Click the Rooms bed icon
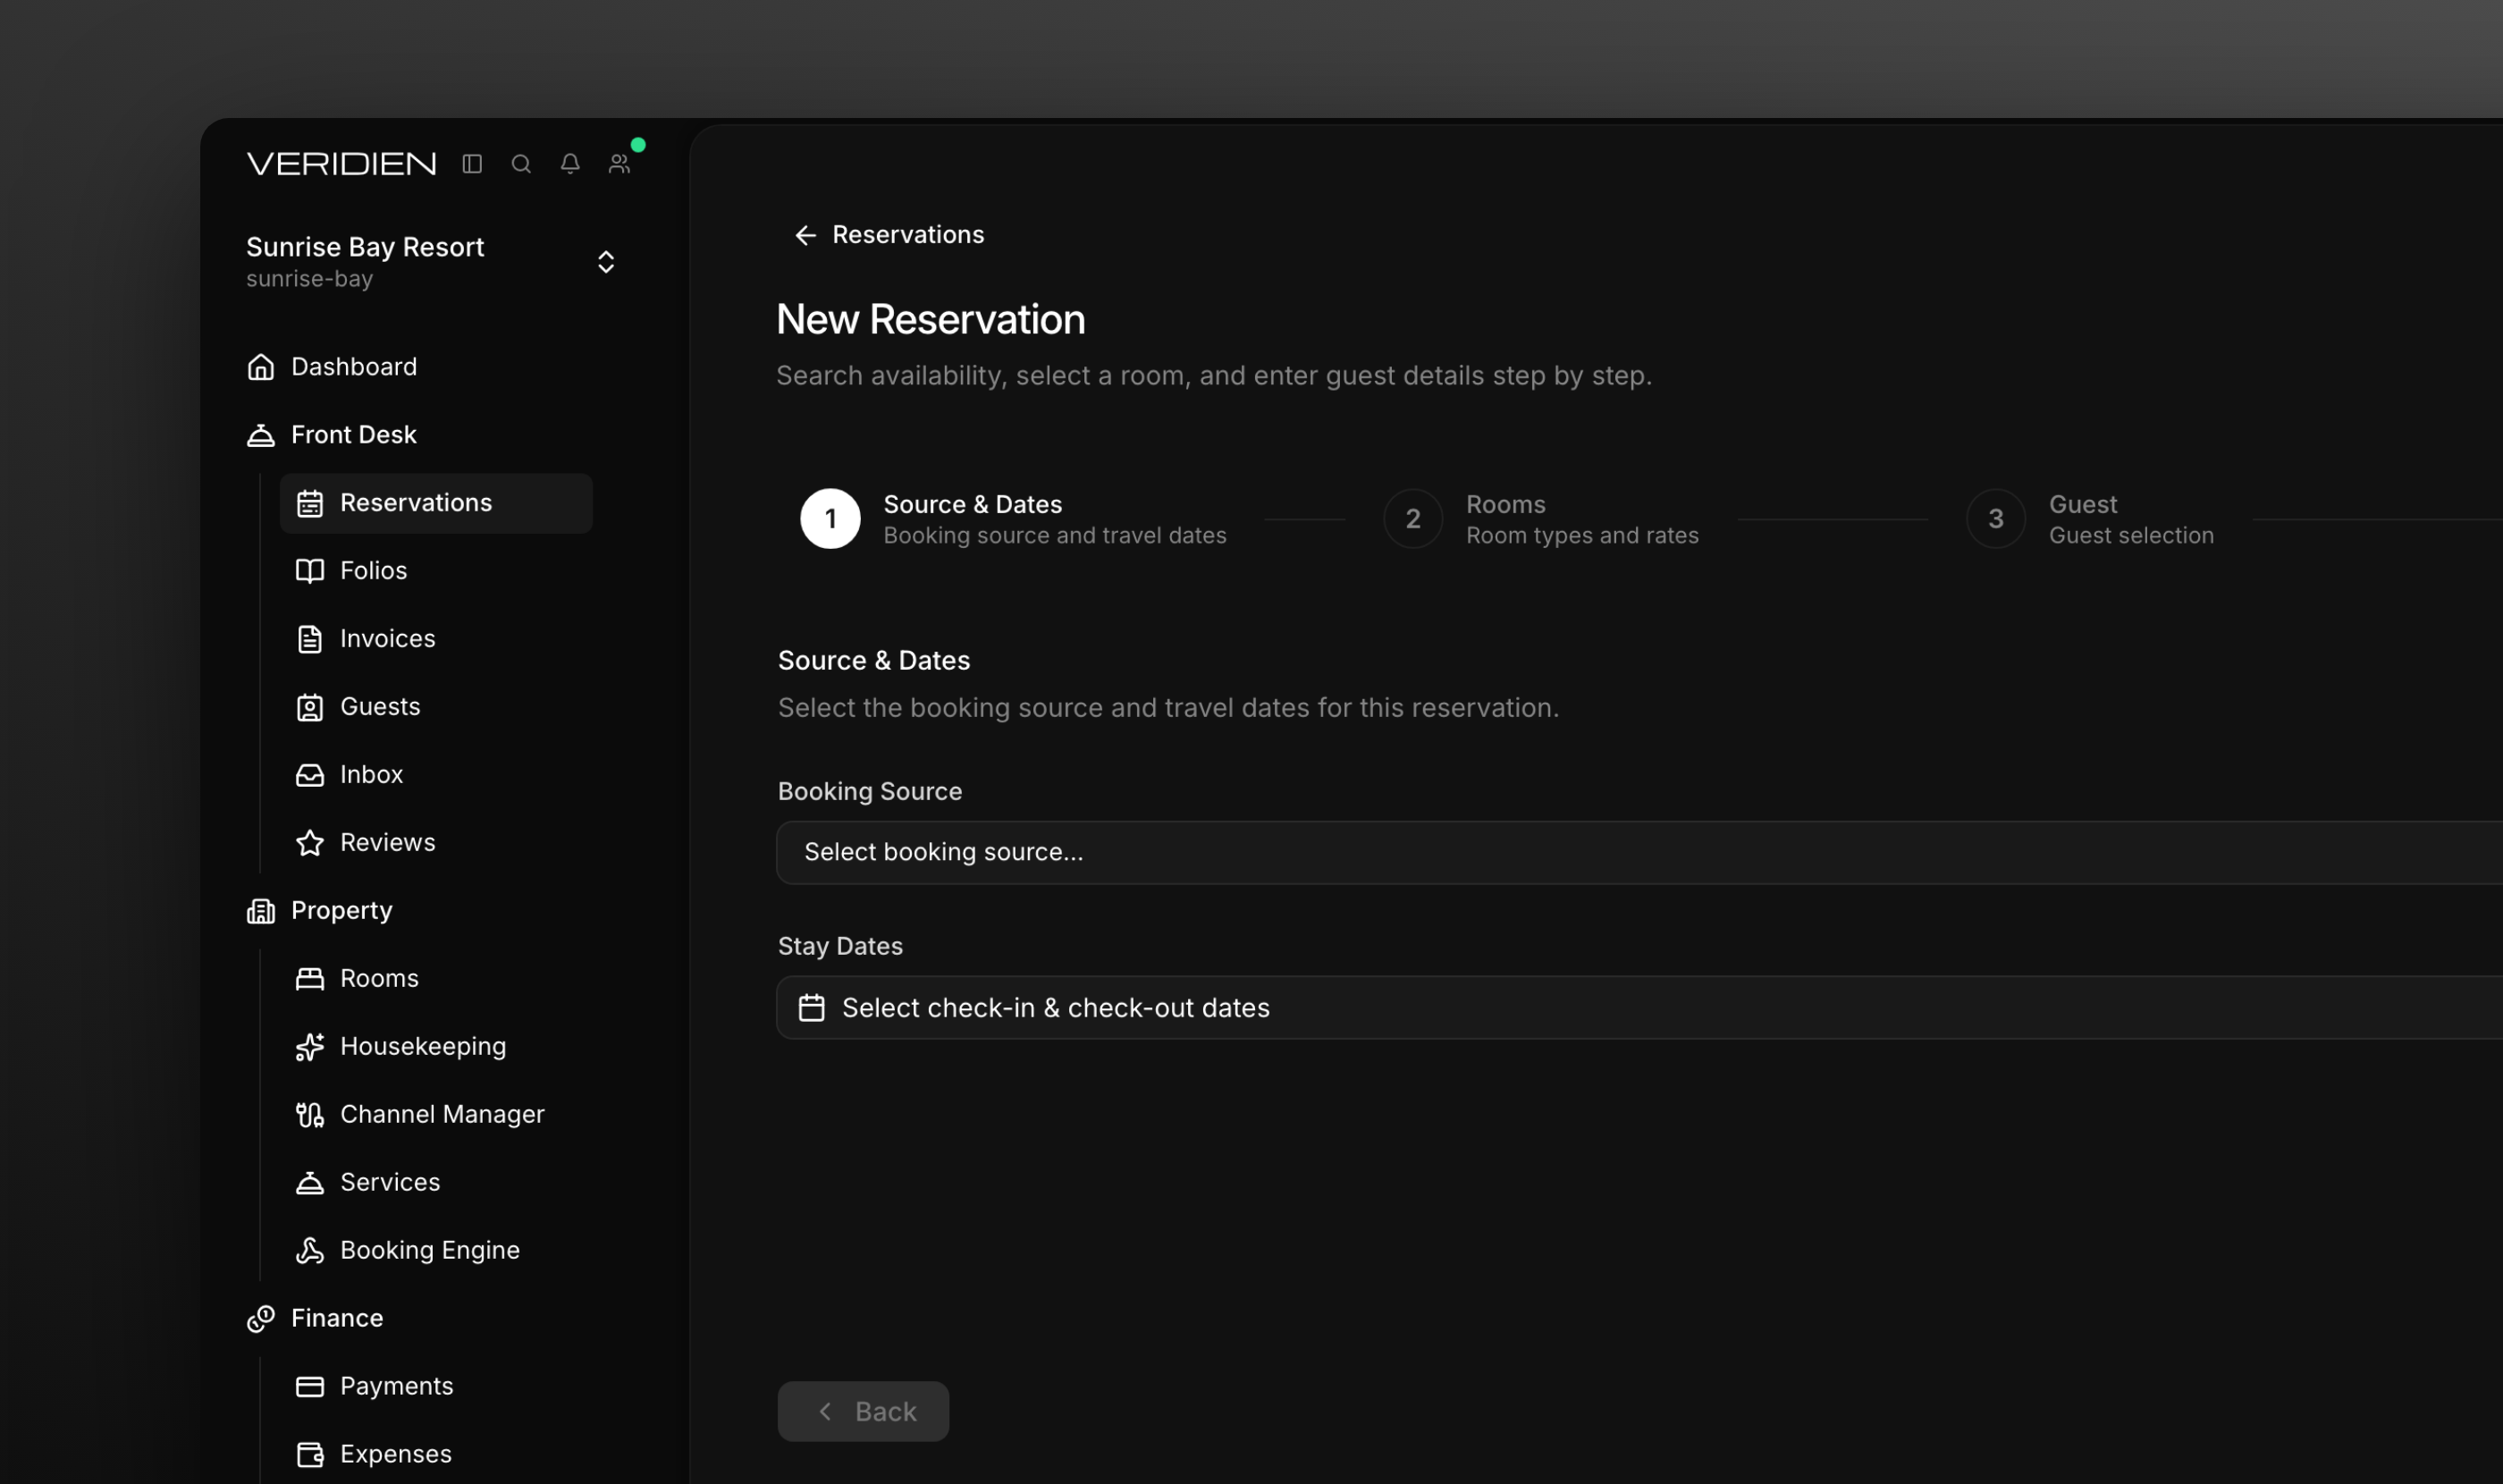Viewport: 2503px width, 1484px height. (x=310, y=979)
